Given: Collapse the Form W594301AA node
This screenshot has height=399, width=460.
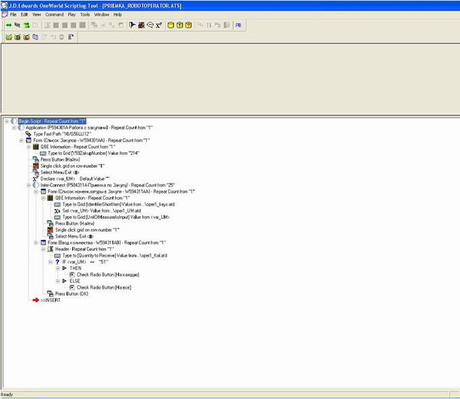Looking at the screenshot, I should pos(21,140).
